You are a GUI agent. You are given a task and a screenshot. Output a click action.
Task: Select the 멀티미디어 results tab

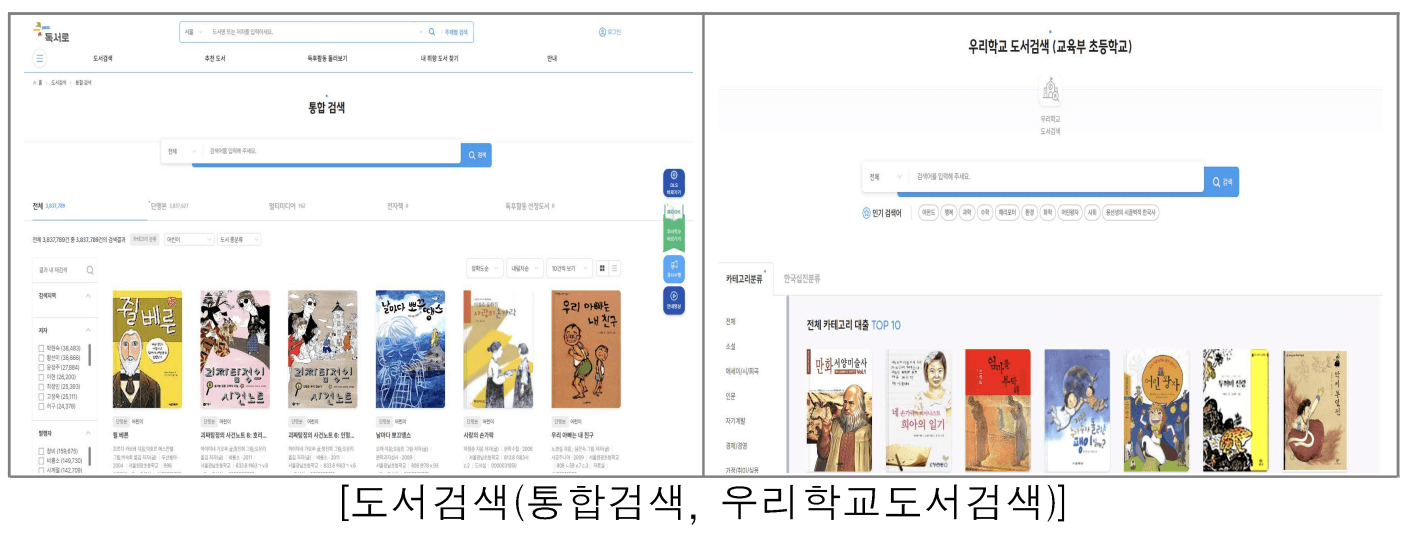pos(287,205)
